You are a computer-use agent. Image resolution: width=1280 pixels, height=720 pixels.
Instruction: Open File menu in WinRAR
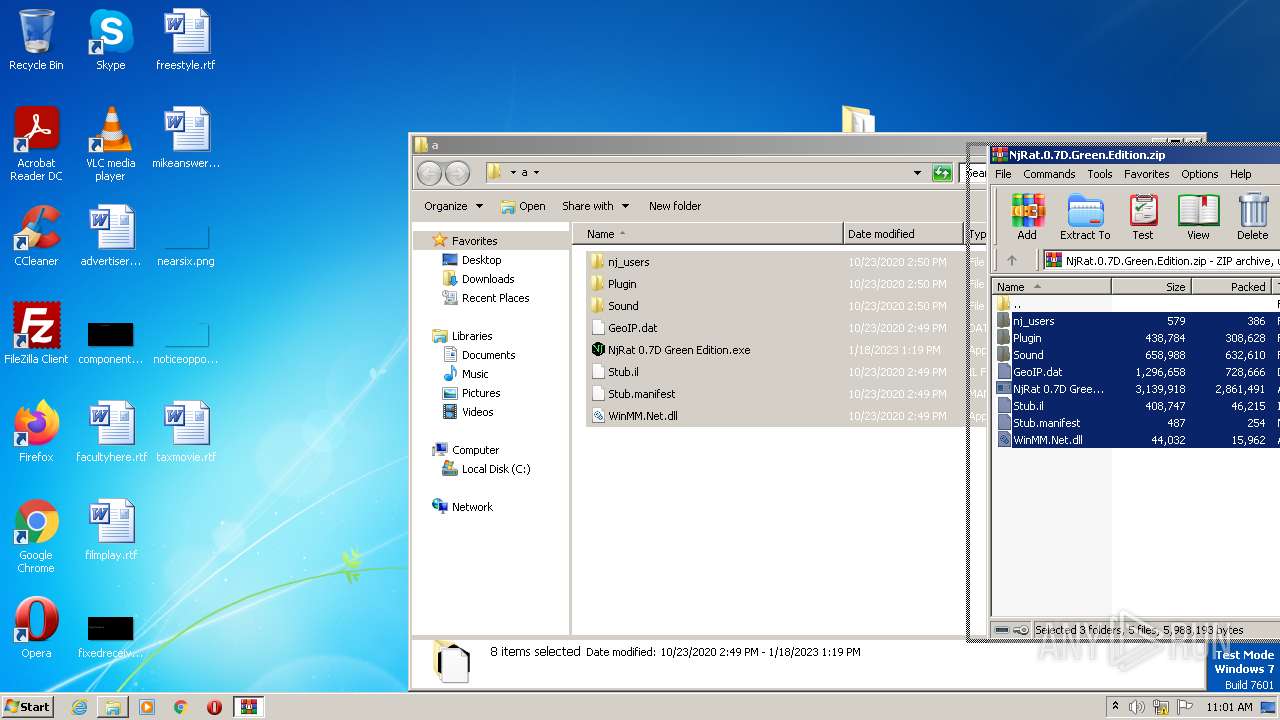coord(1003,174)
